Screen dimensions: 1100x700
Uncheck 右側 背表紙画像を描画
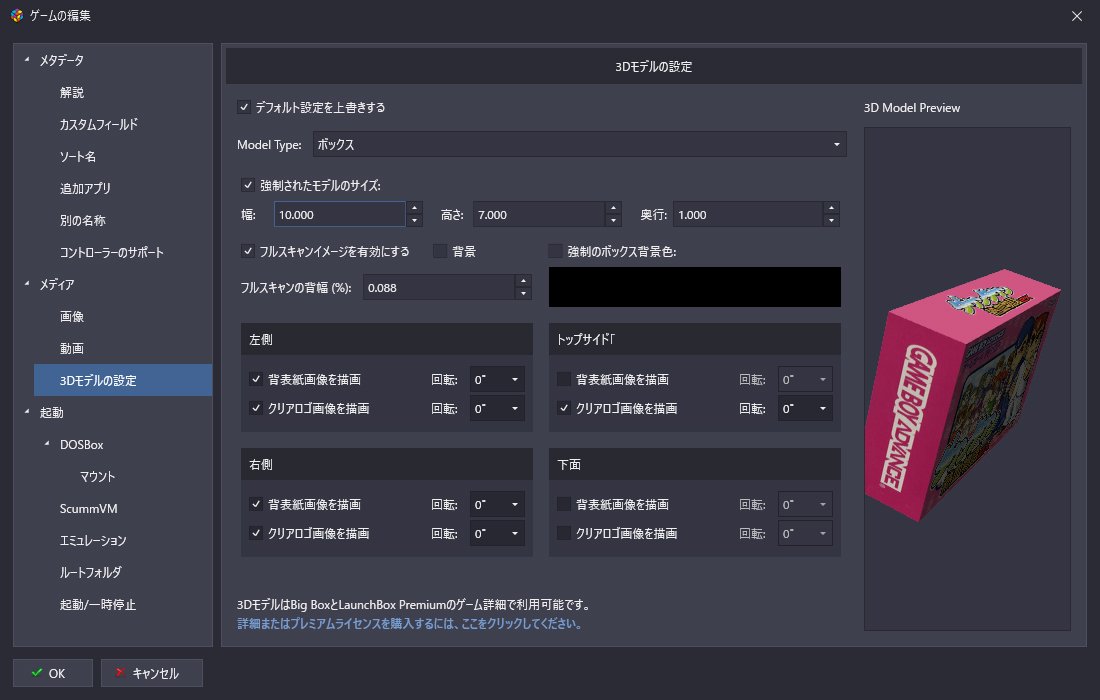256,504
